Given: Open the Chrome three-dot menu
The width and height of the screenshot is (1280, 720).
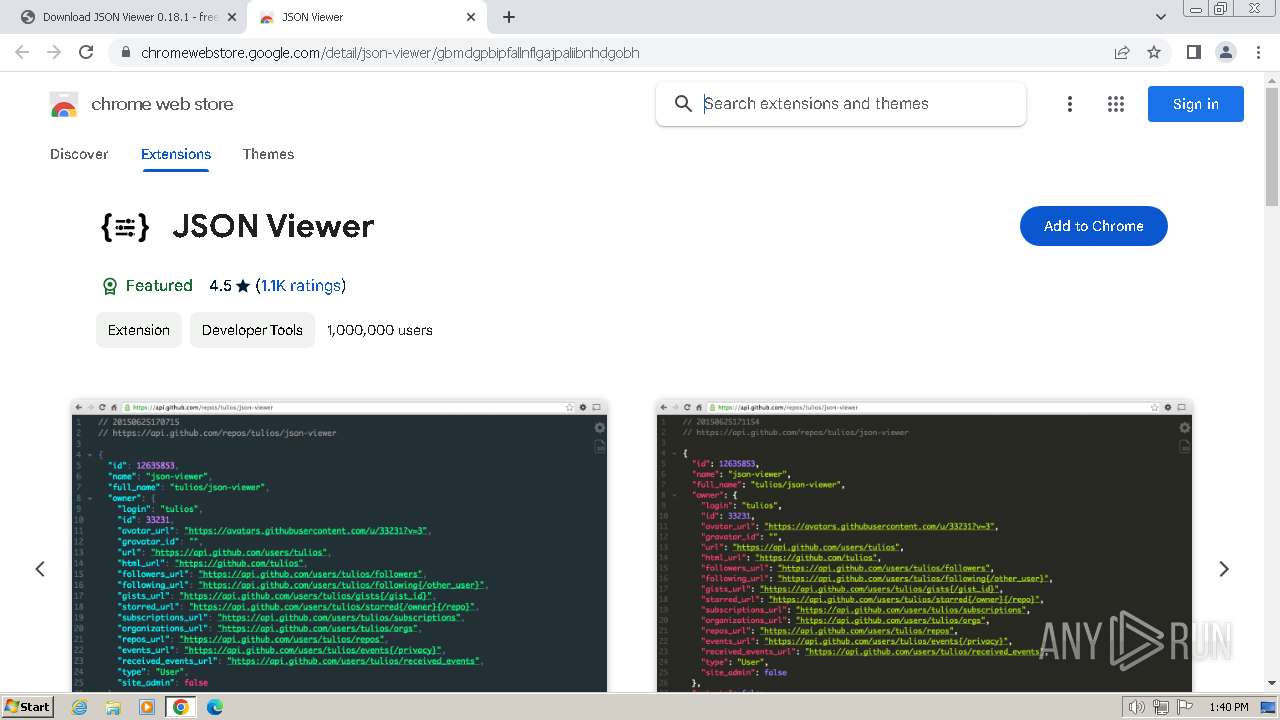Looking at the screenshot, I should [x=1257, y=52].
